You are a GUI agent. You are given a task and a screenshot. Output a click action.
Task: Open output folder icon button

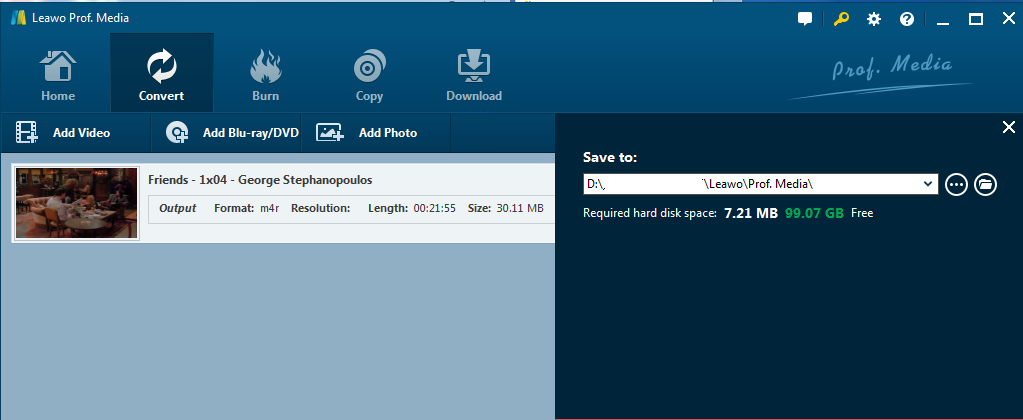click(x=986, y=185)
